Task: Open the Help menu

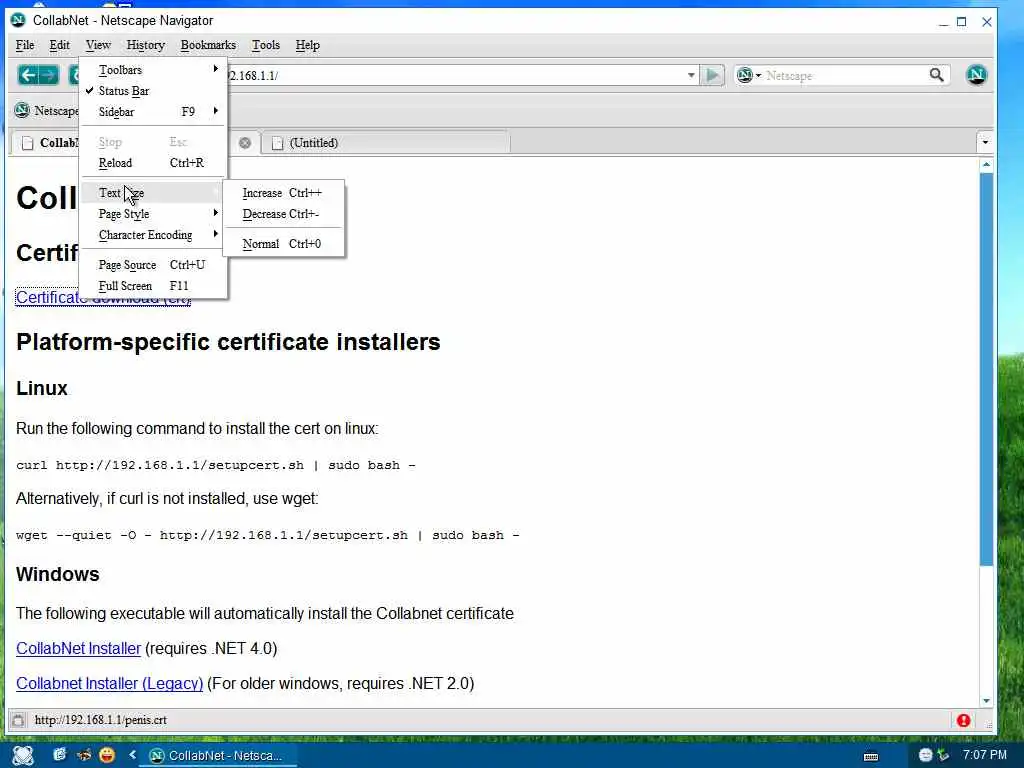Action: [x=308, y=45]
